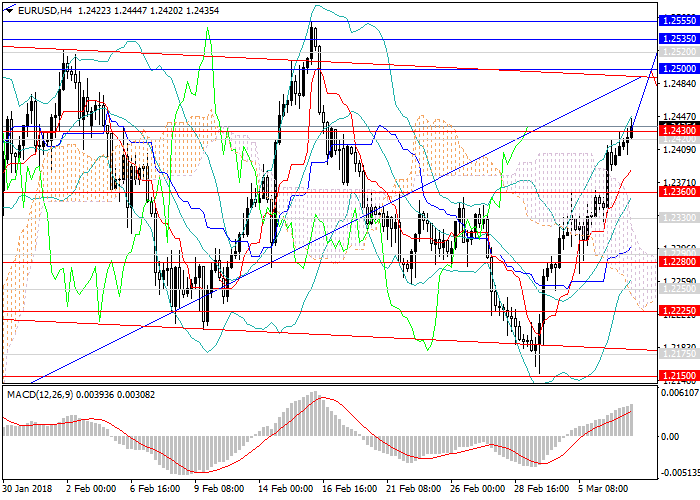The image size is (700, 500).
Task: Click the chart's symbol arrow icon at top-left
Action: pyautogui.click(x=7, y=9)
